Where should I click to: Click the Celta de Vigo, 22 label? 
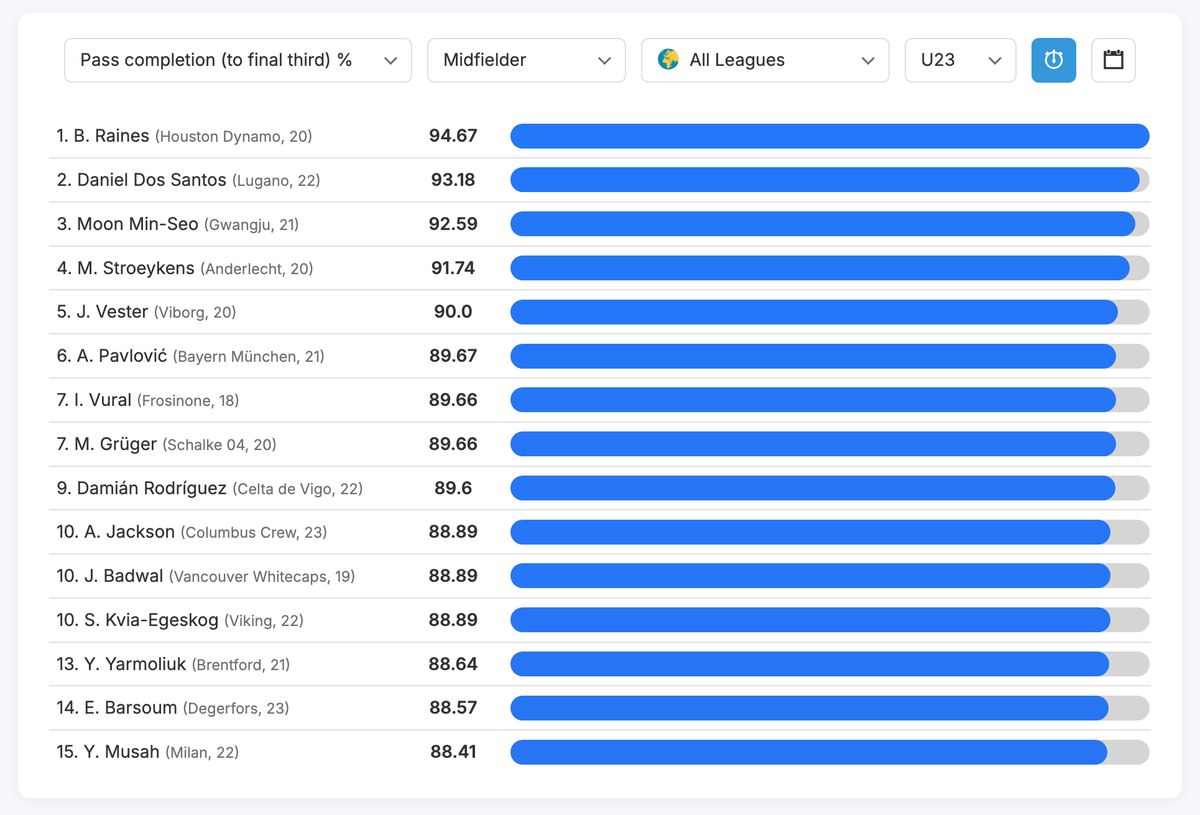pos(298,489)
